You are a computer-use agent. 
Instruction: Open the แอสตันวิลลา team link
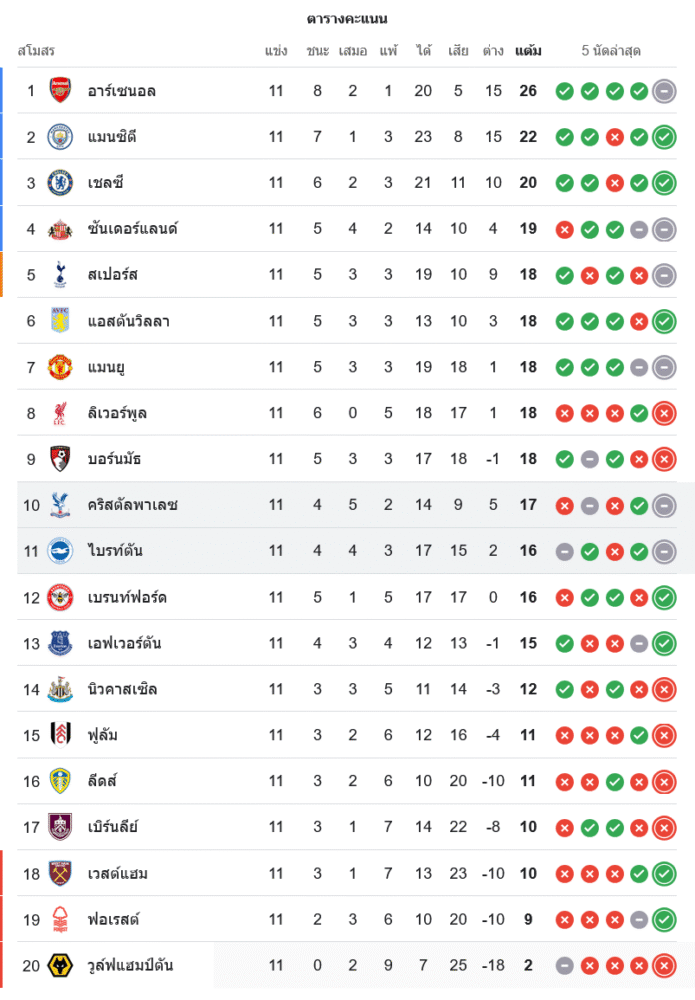pos(128,321)
